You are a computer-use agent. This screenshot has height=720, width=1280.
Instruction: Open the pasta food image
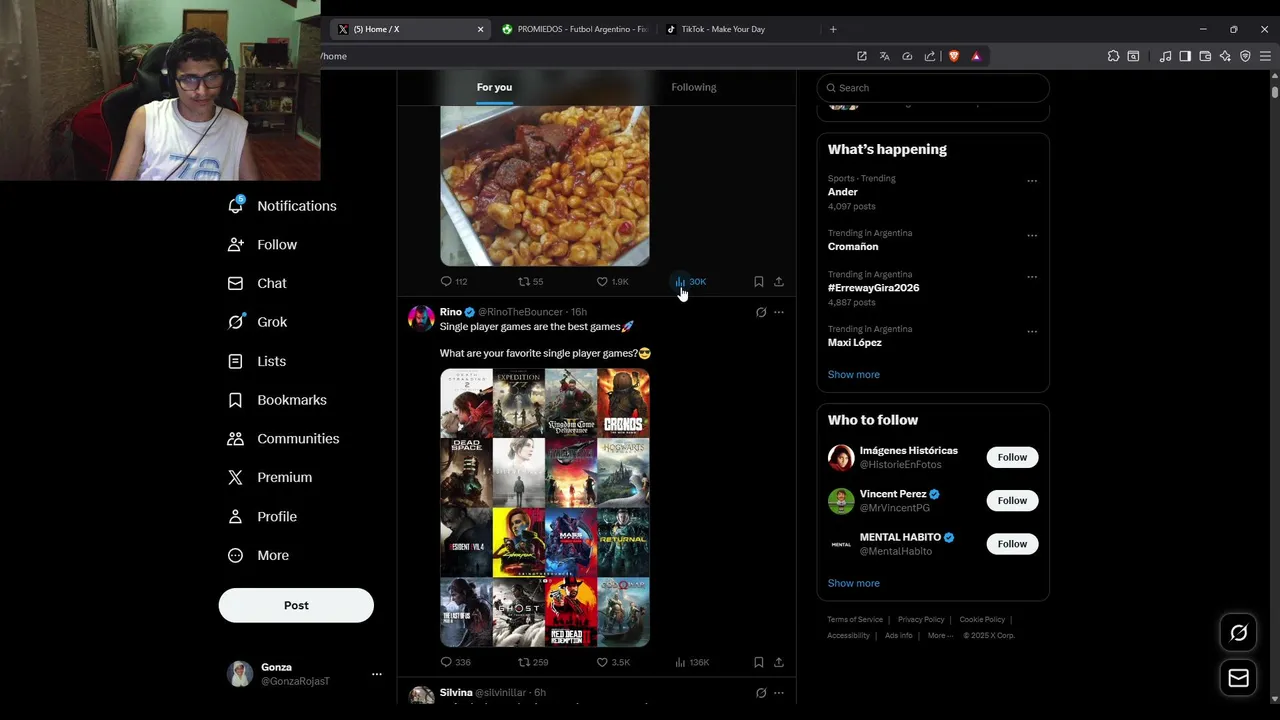click(545, 186)
